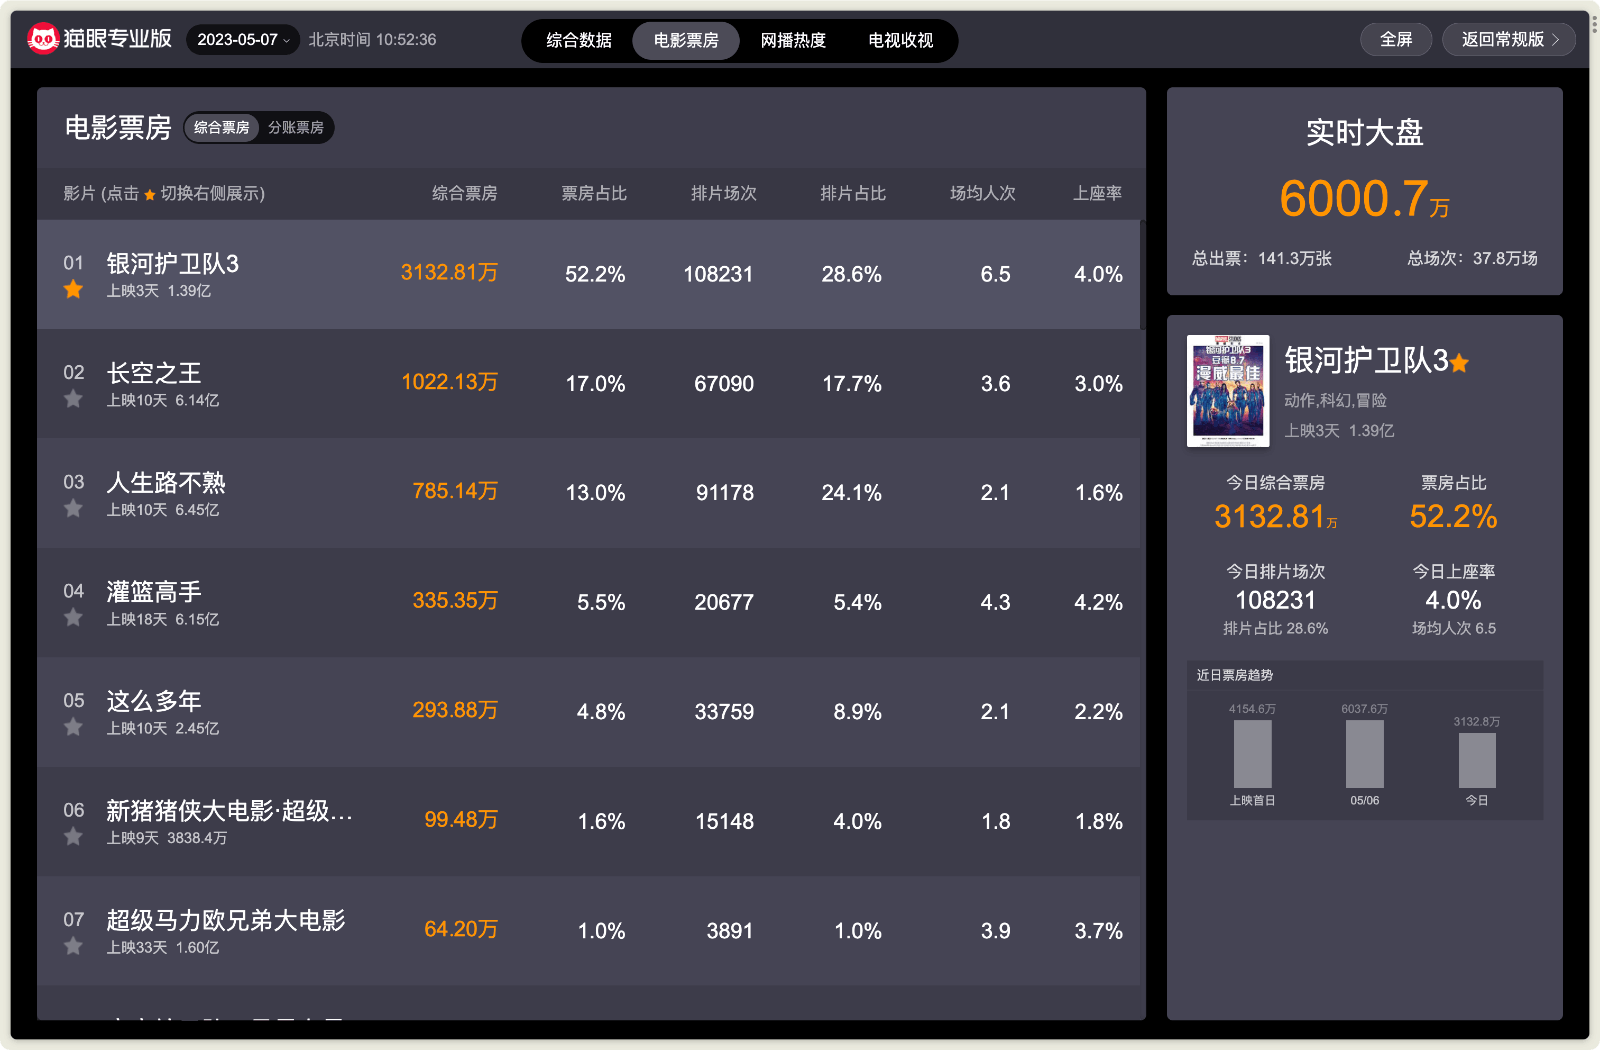Select movie title 长空之王
Image resolution: width=1600 pixels, height=1050 pixels.
(x=154, y=373)
